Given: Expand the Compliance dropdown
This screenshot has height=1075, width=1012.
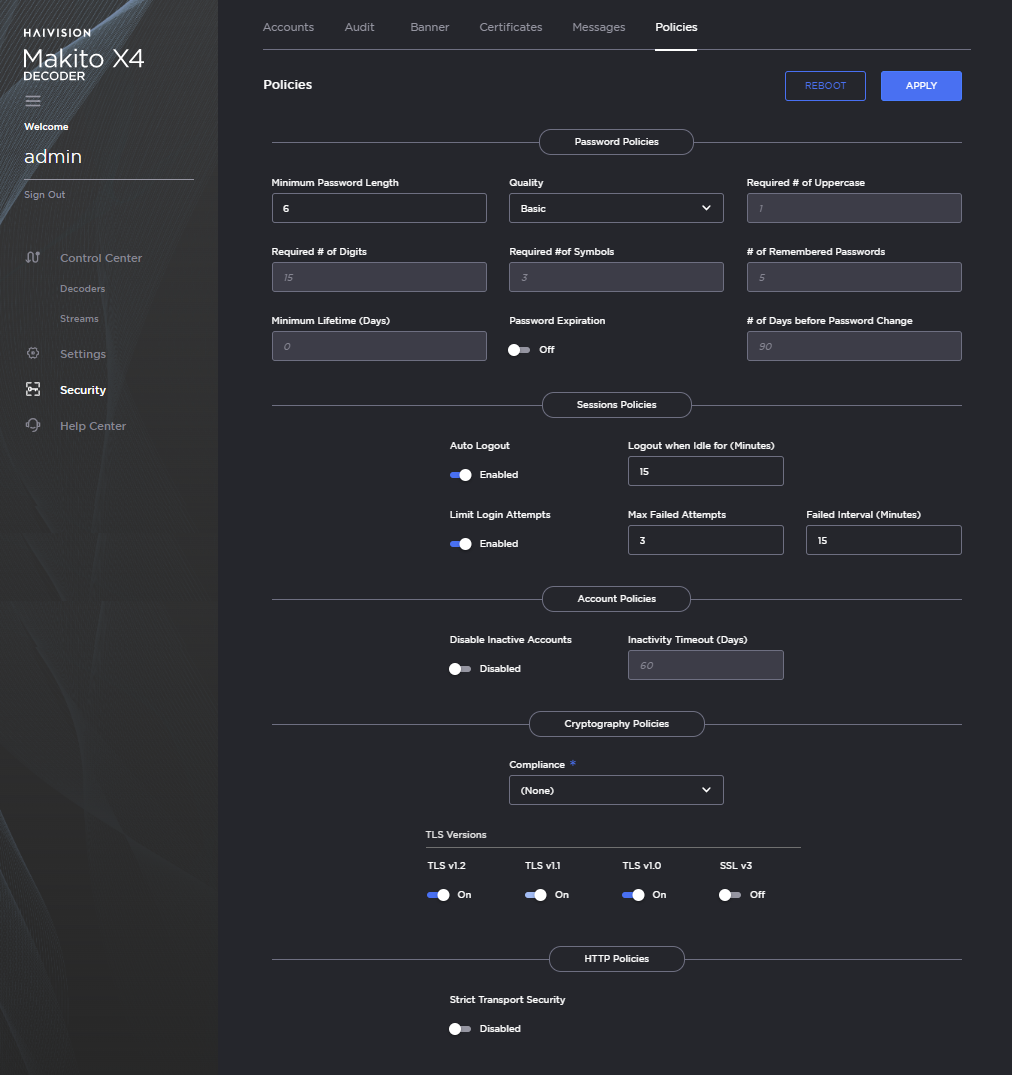Looking at the screenshot, I should (x=616, y=790).
